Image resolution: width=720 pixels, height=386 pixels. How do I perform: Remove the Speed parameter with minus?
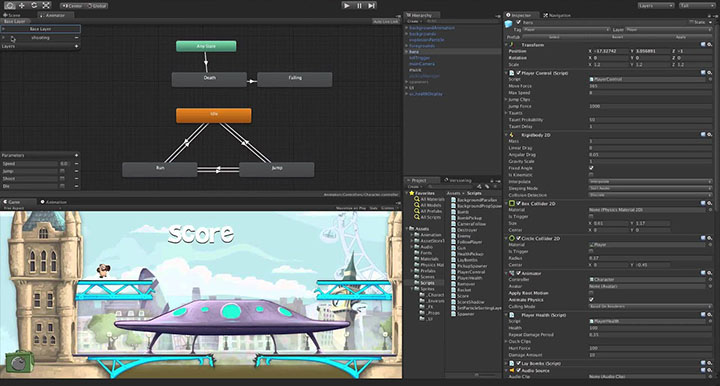tap(76, 163)
